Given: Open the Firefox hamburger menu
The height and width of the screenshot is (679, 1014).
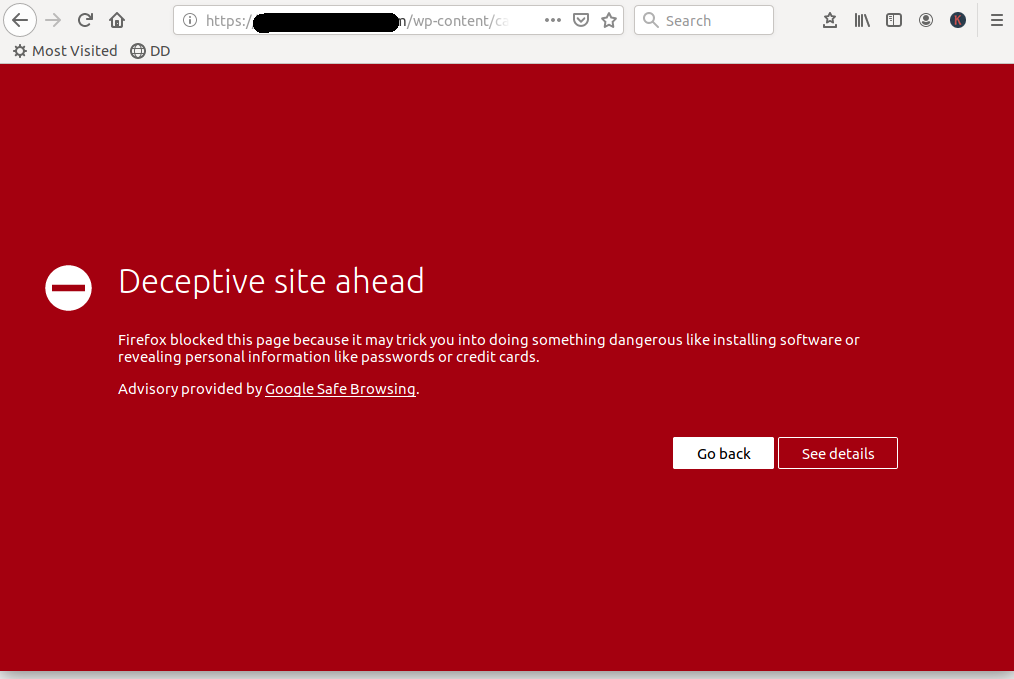Looking at the screenshot, I should (x=996, y=20).
